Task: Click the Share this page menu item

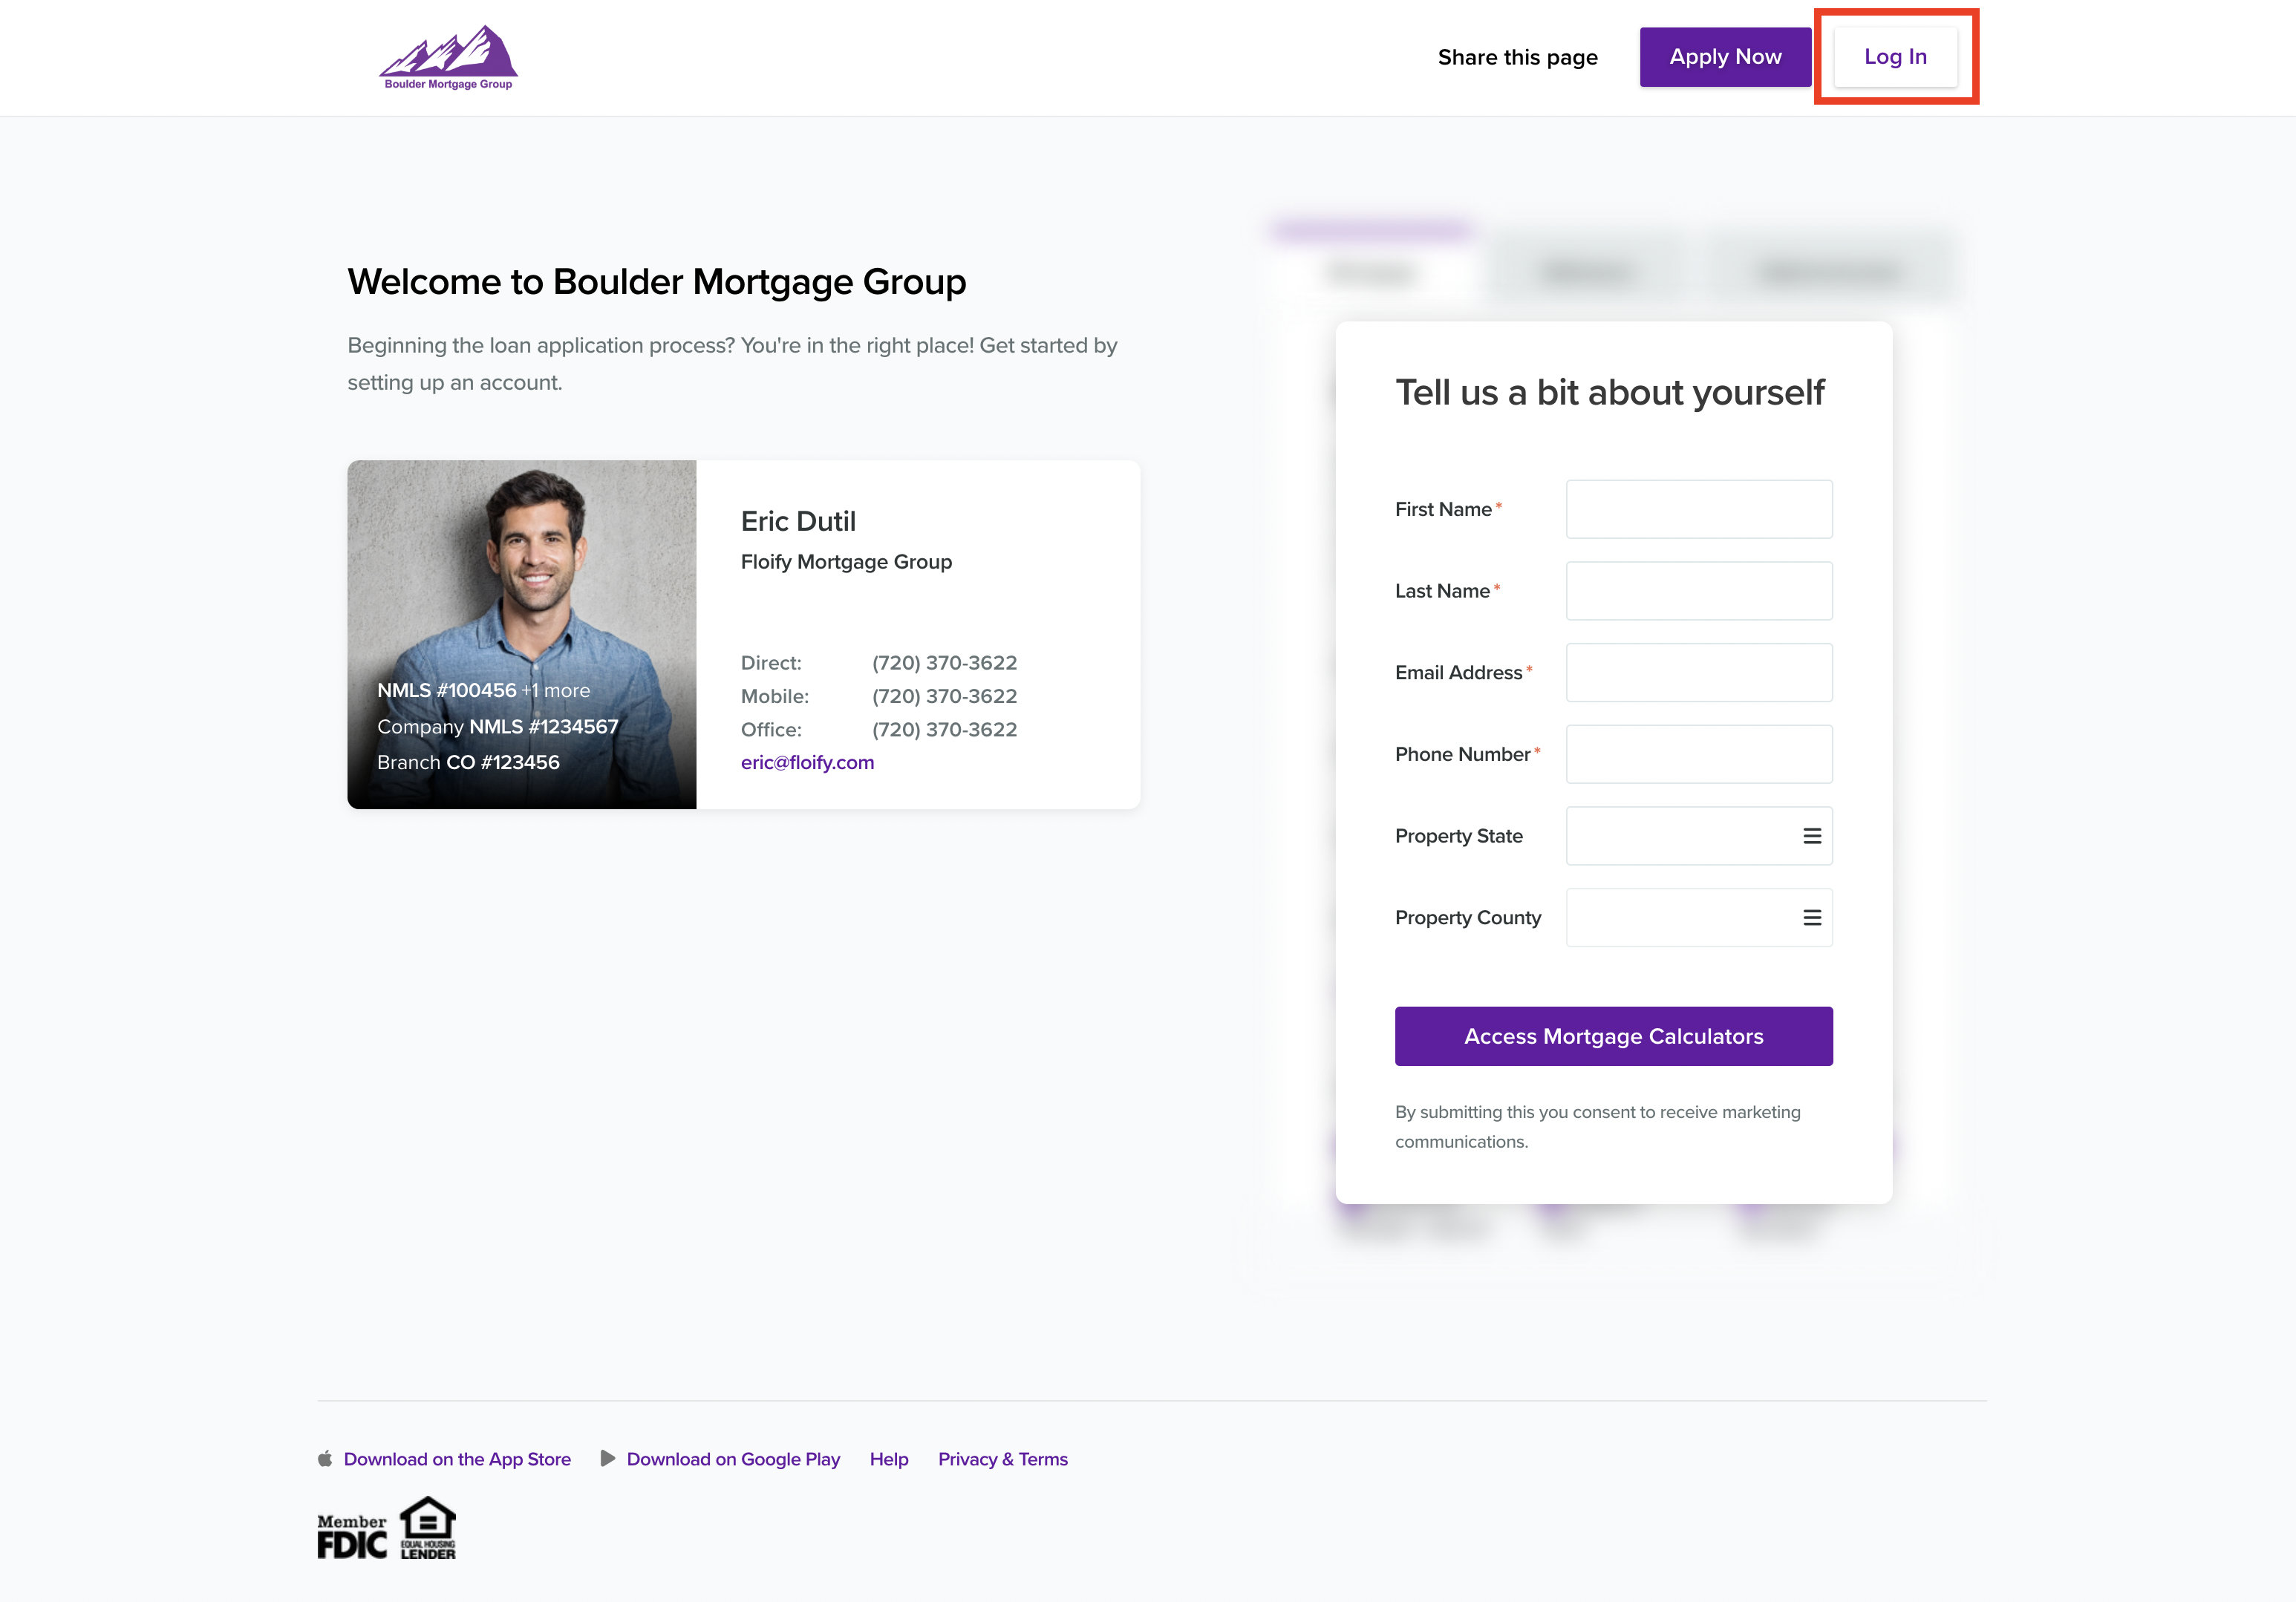Action: [1517, 57]
